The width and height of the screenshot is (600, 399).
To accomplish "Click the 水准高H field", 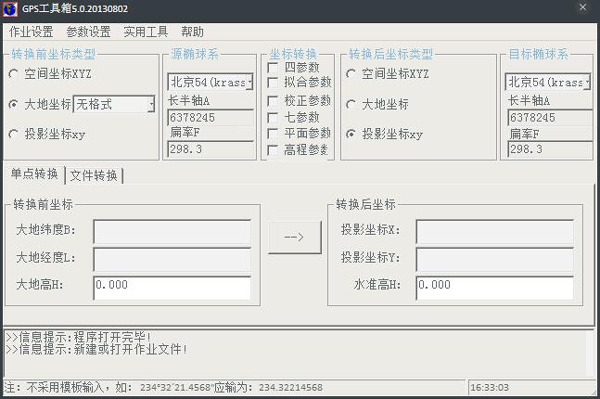I will [495, 288].
